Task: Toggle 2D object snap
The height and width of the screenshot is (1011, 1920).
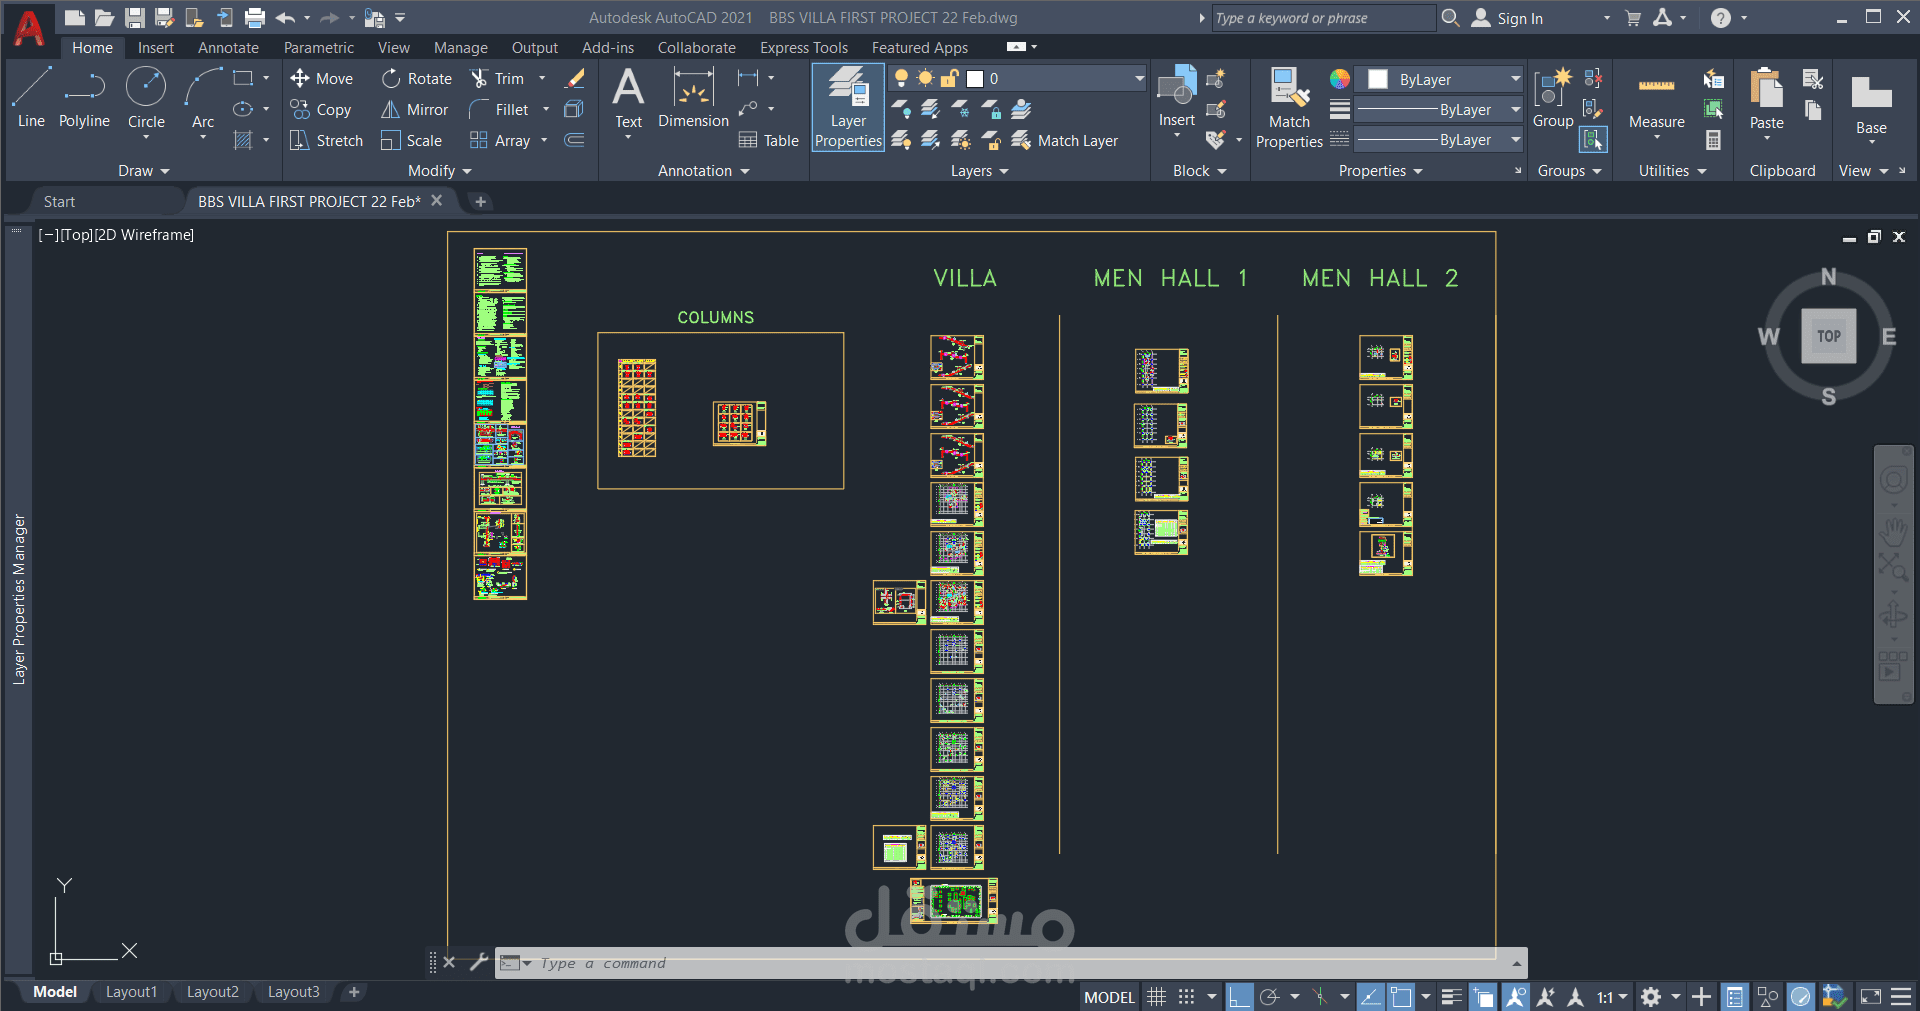Action: tap(1401, 996)
